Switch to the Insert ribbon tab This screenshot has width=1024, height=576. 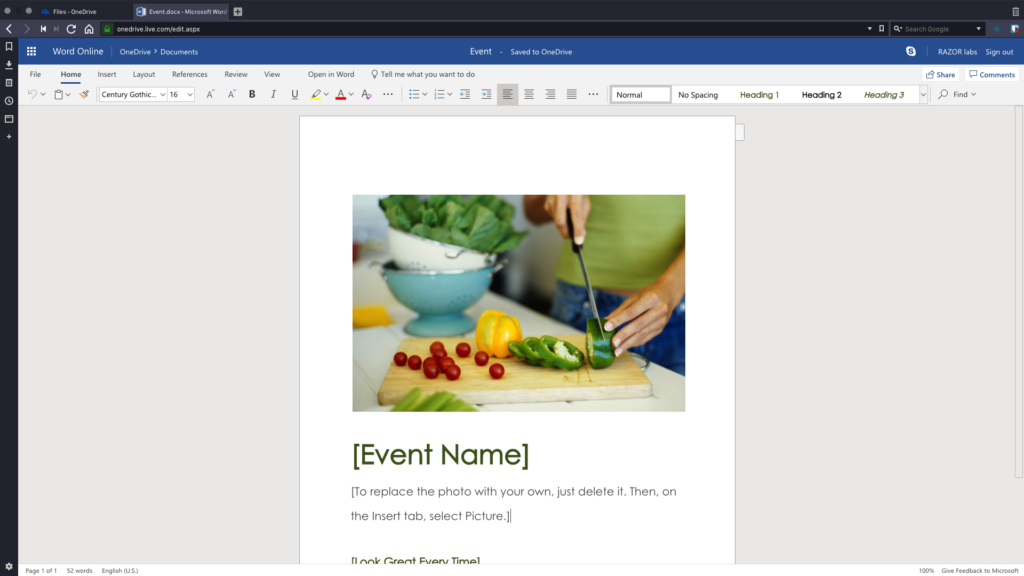tap(106, 74)
